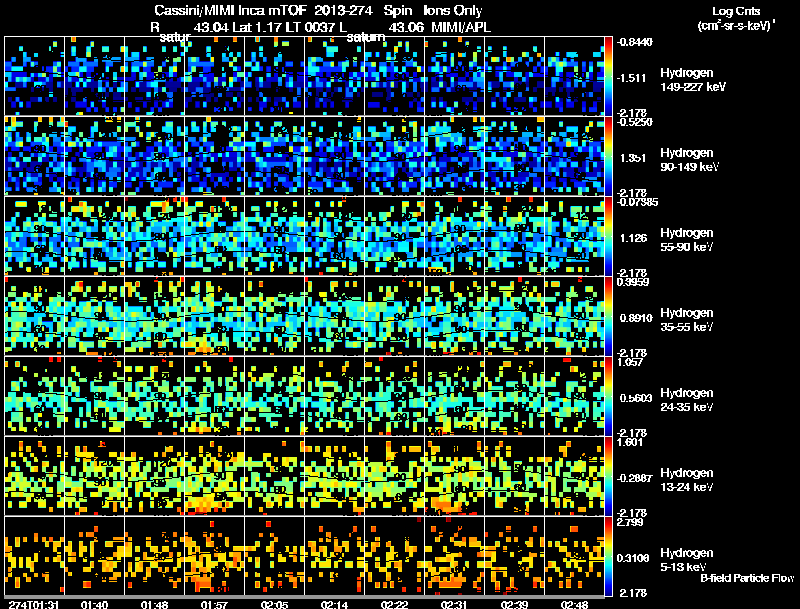The height and width of the screenshot is (609, 800).
Task: Open the 01:48 panel in the 55-90 keV row
Action: point(155,236)
